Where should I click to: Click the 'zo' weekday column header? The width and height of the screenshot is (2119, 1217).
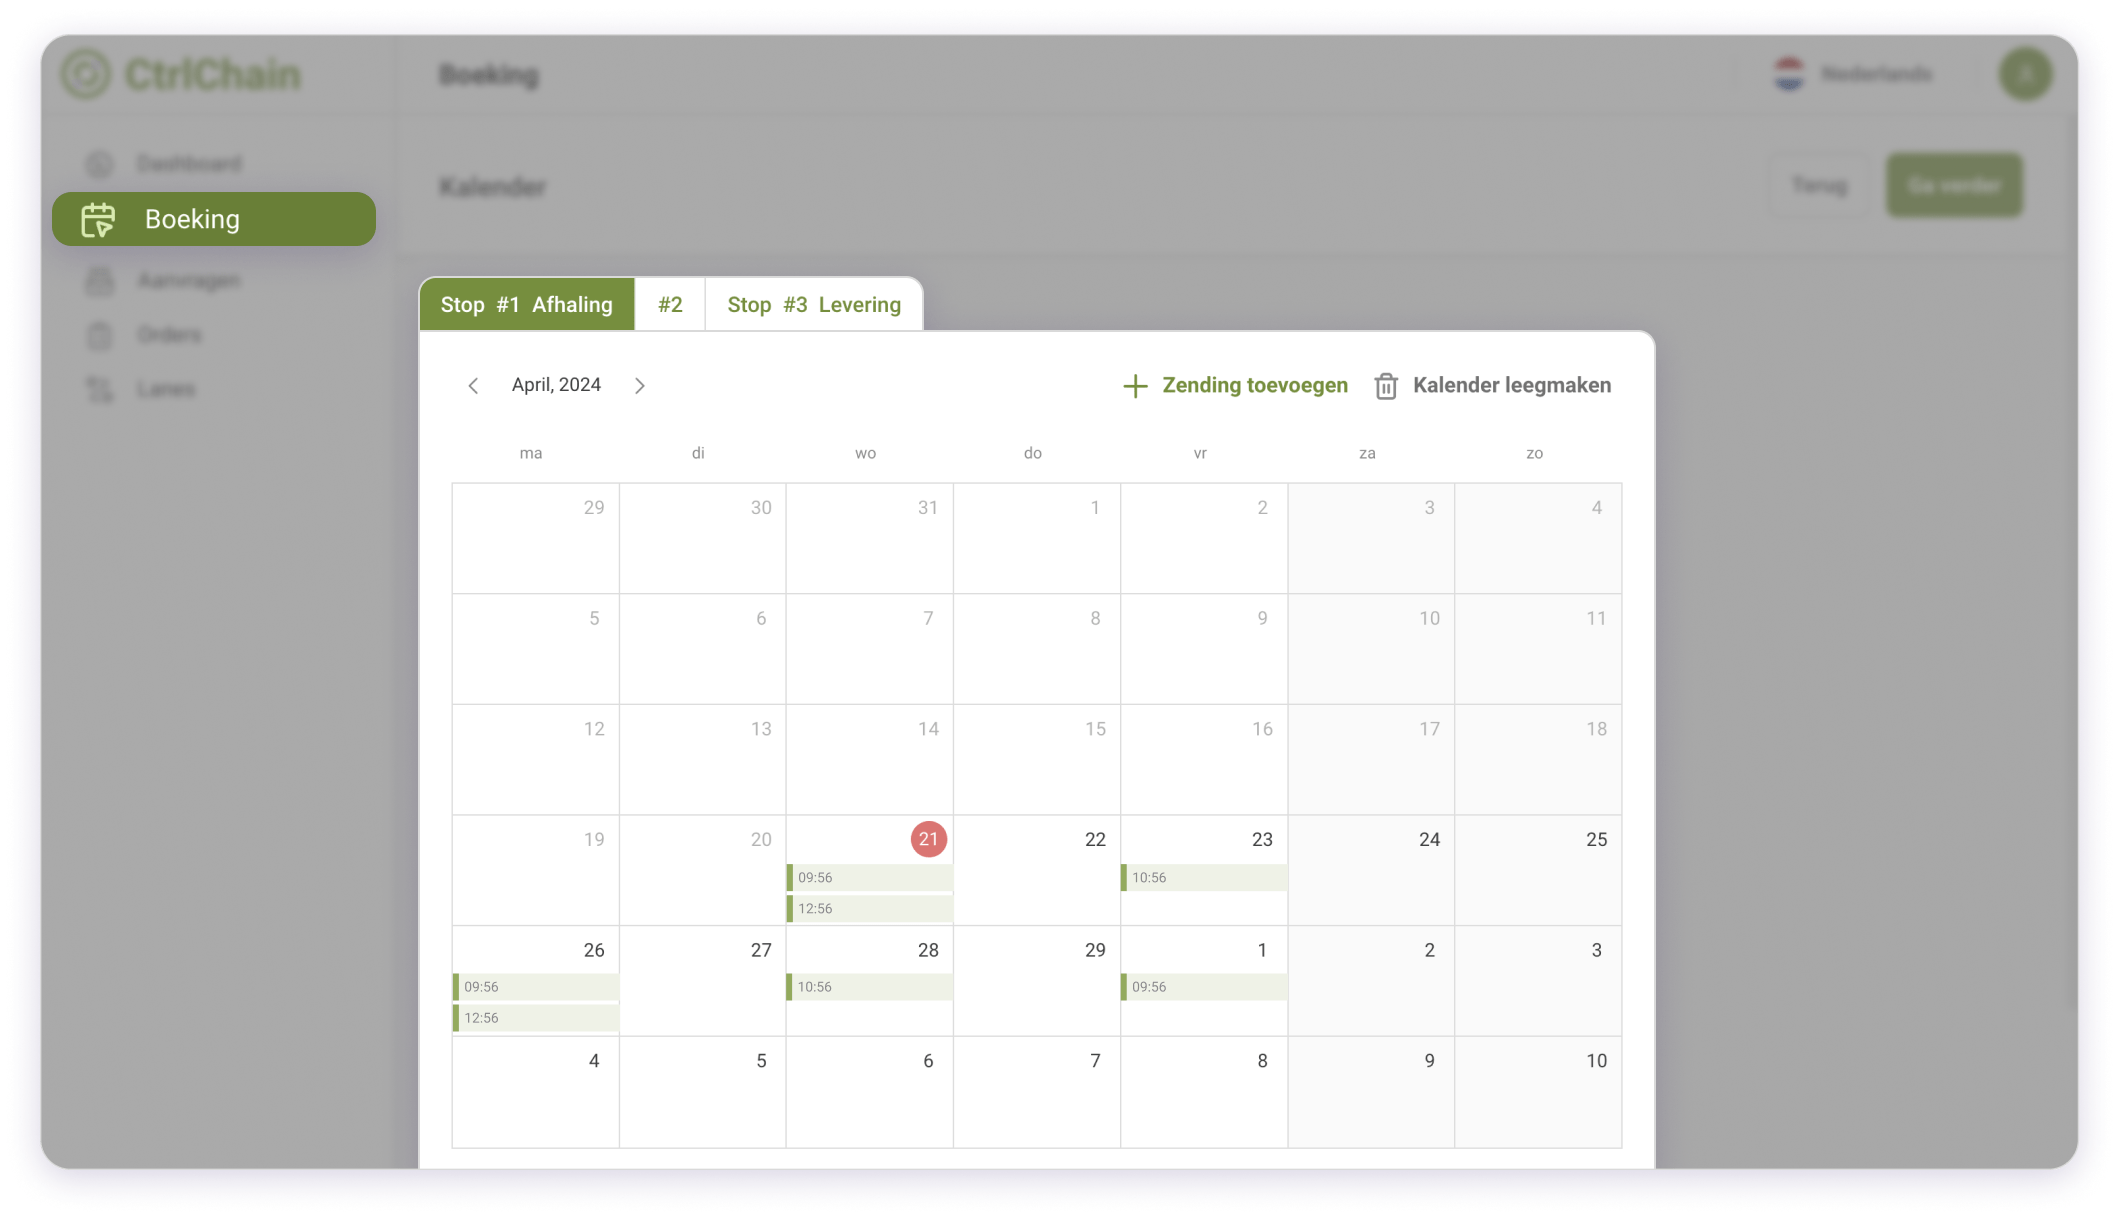(1534, 453)
